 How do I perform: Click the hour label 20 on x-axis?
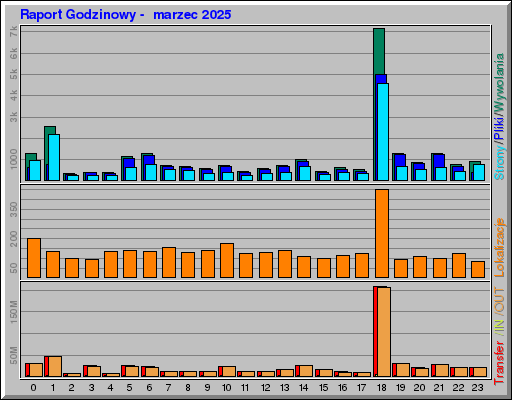[419, 388]
